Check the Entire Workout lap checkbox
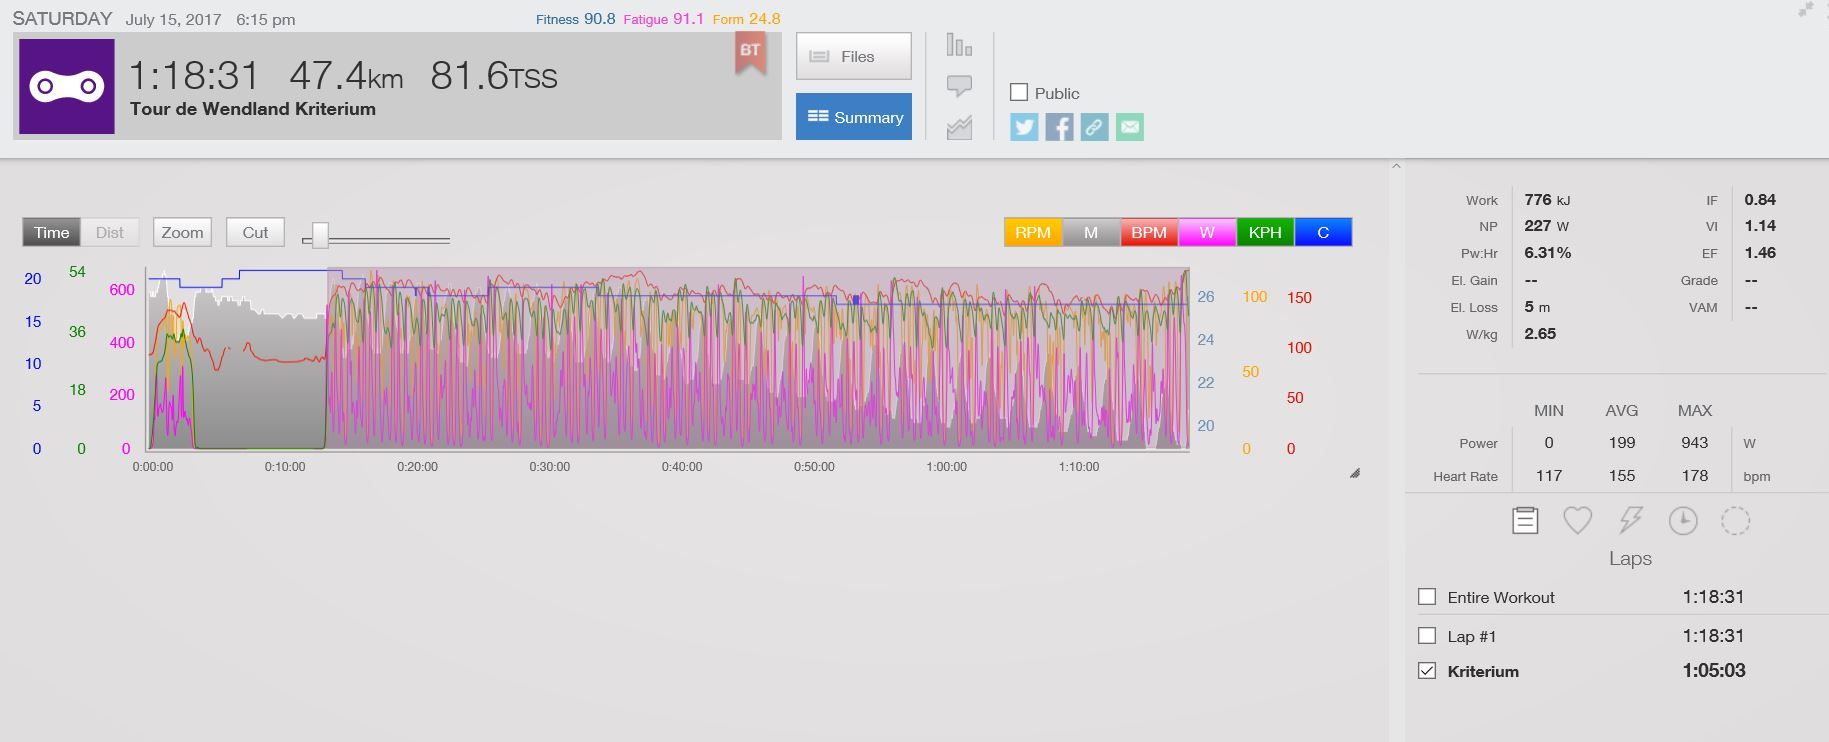 click(1427, 597)
